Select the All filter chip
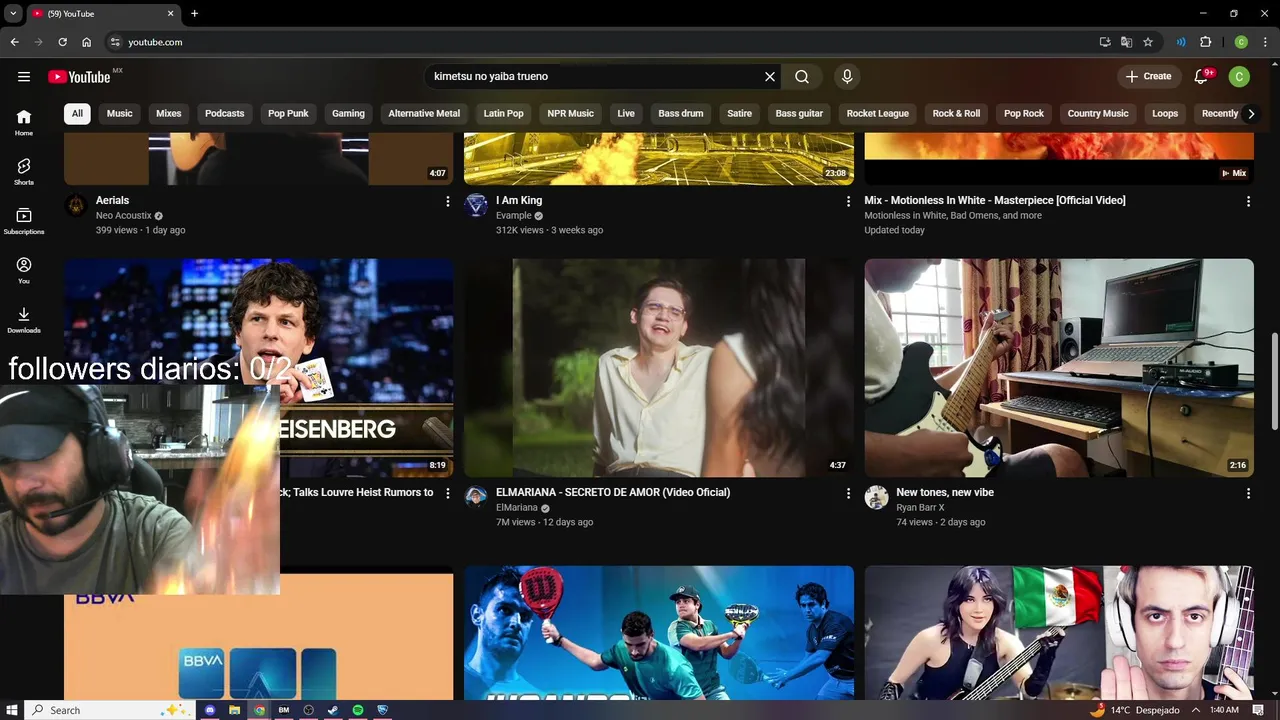 77,113
